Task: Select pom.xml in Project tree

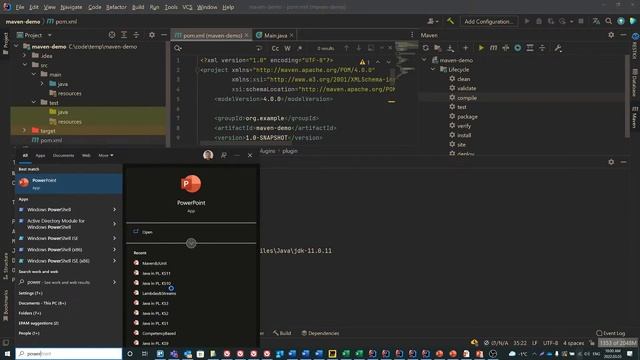Action: [x=51, y=140]
